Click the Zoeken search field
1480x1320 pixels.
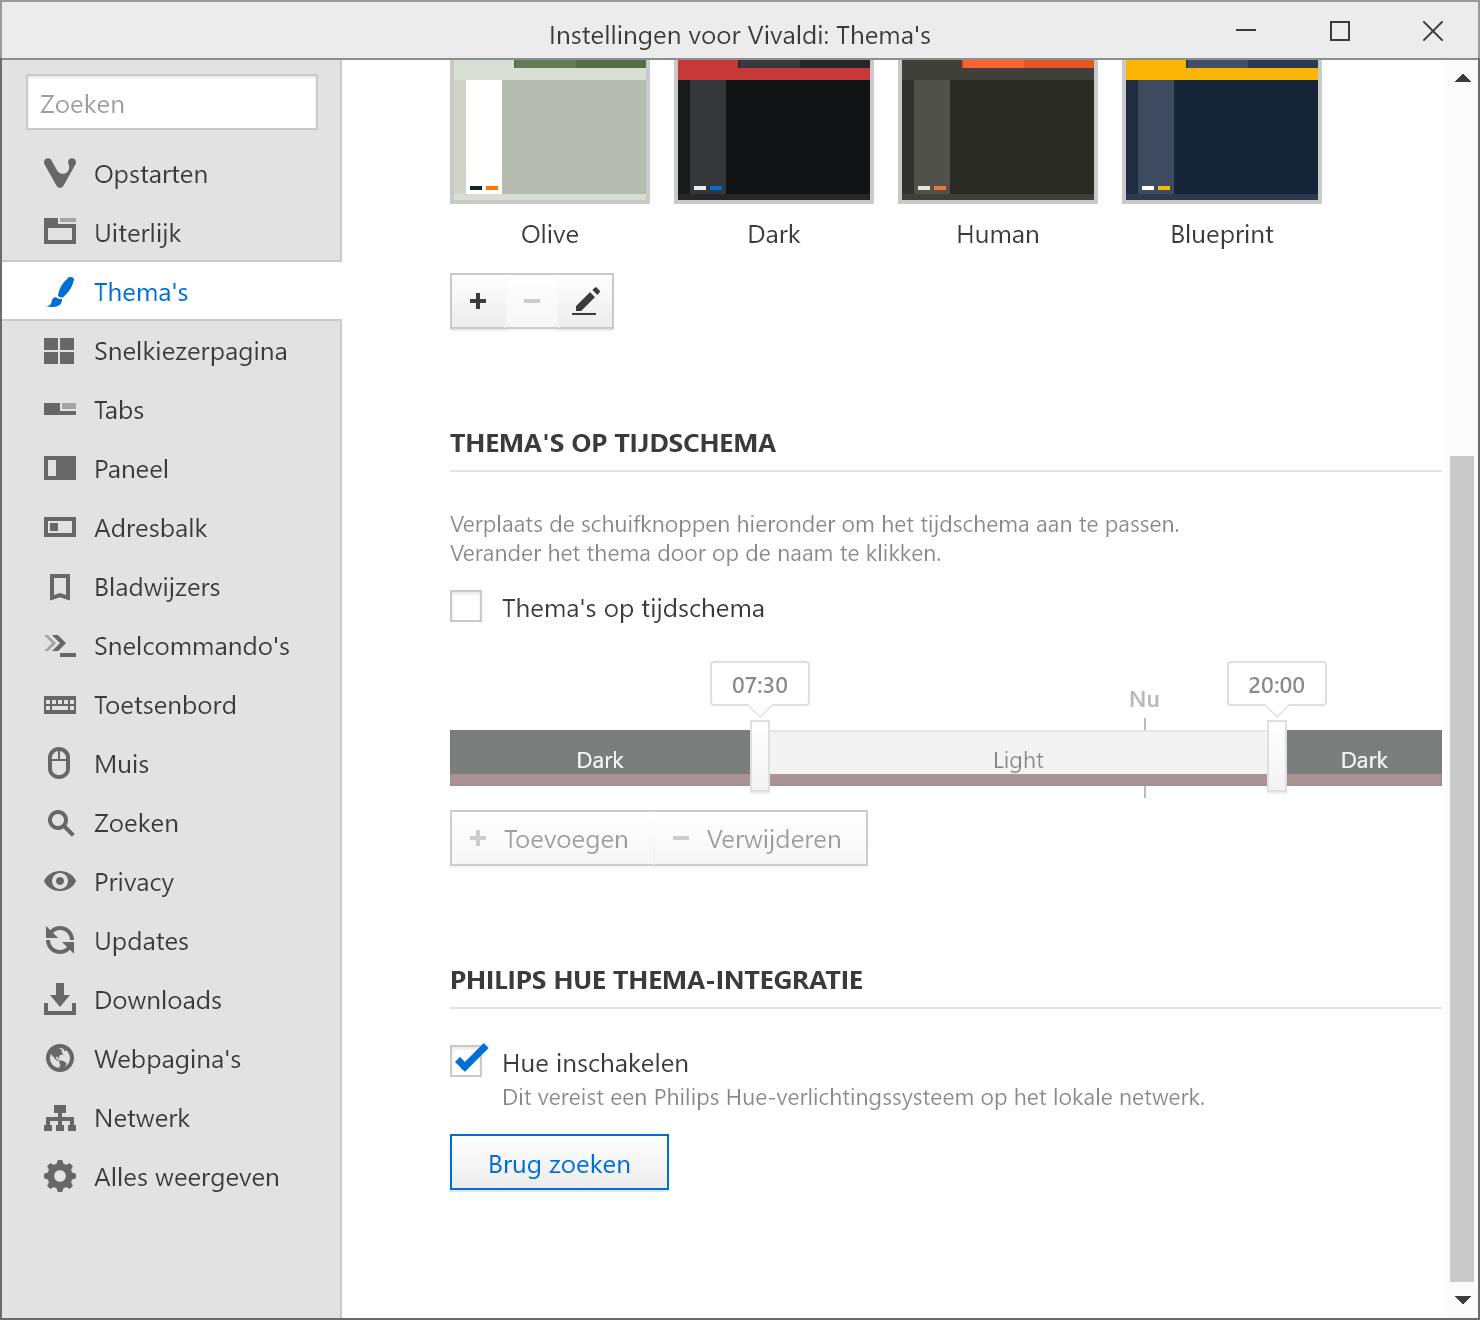click(x=172, y=103)
